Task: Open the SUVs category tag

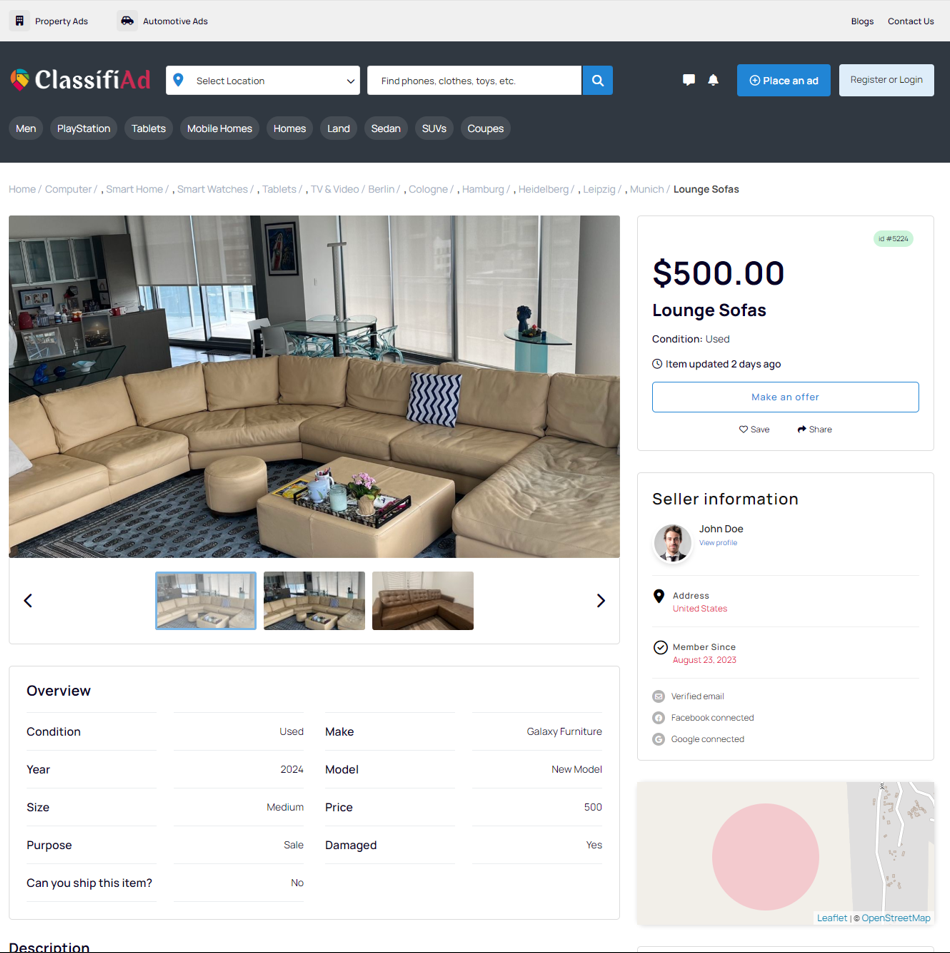Action: 434,128
